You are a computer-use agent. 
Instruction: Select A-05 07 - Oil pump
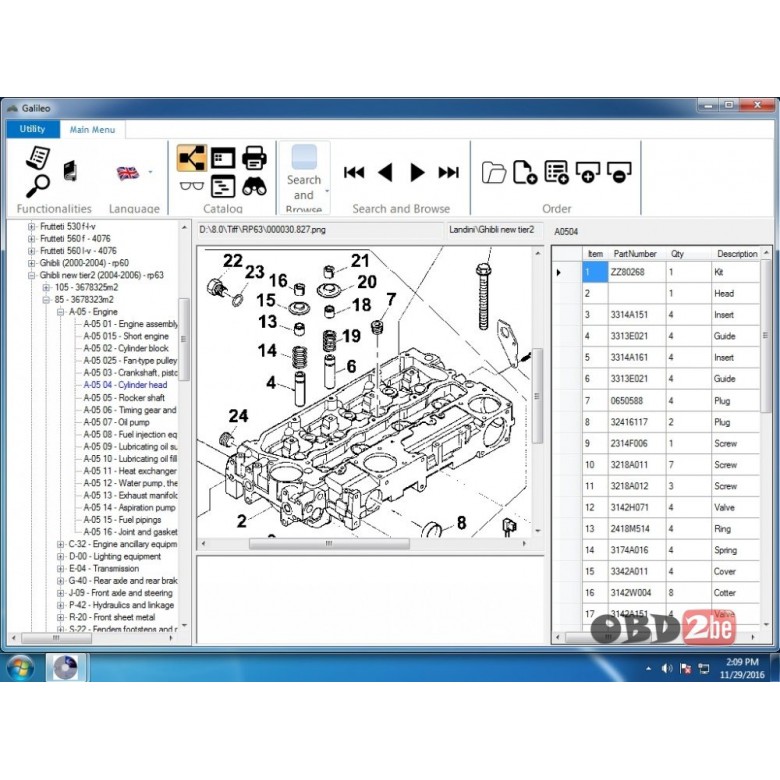click(116, 422)
